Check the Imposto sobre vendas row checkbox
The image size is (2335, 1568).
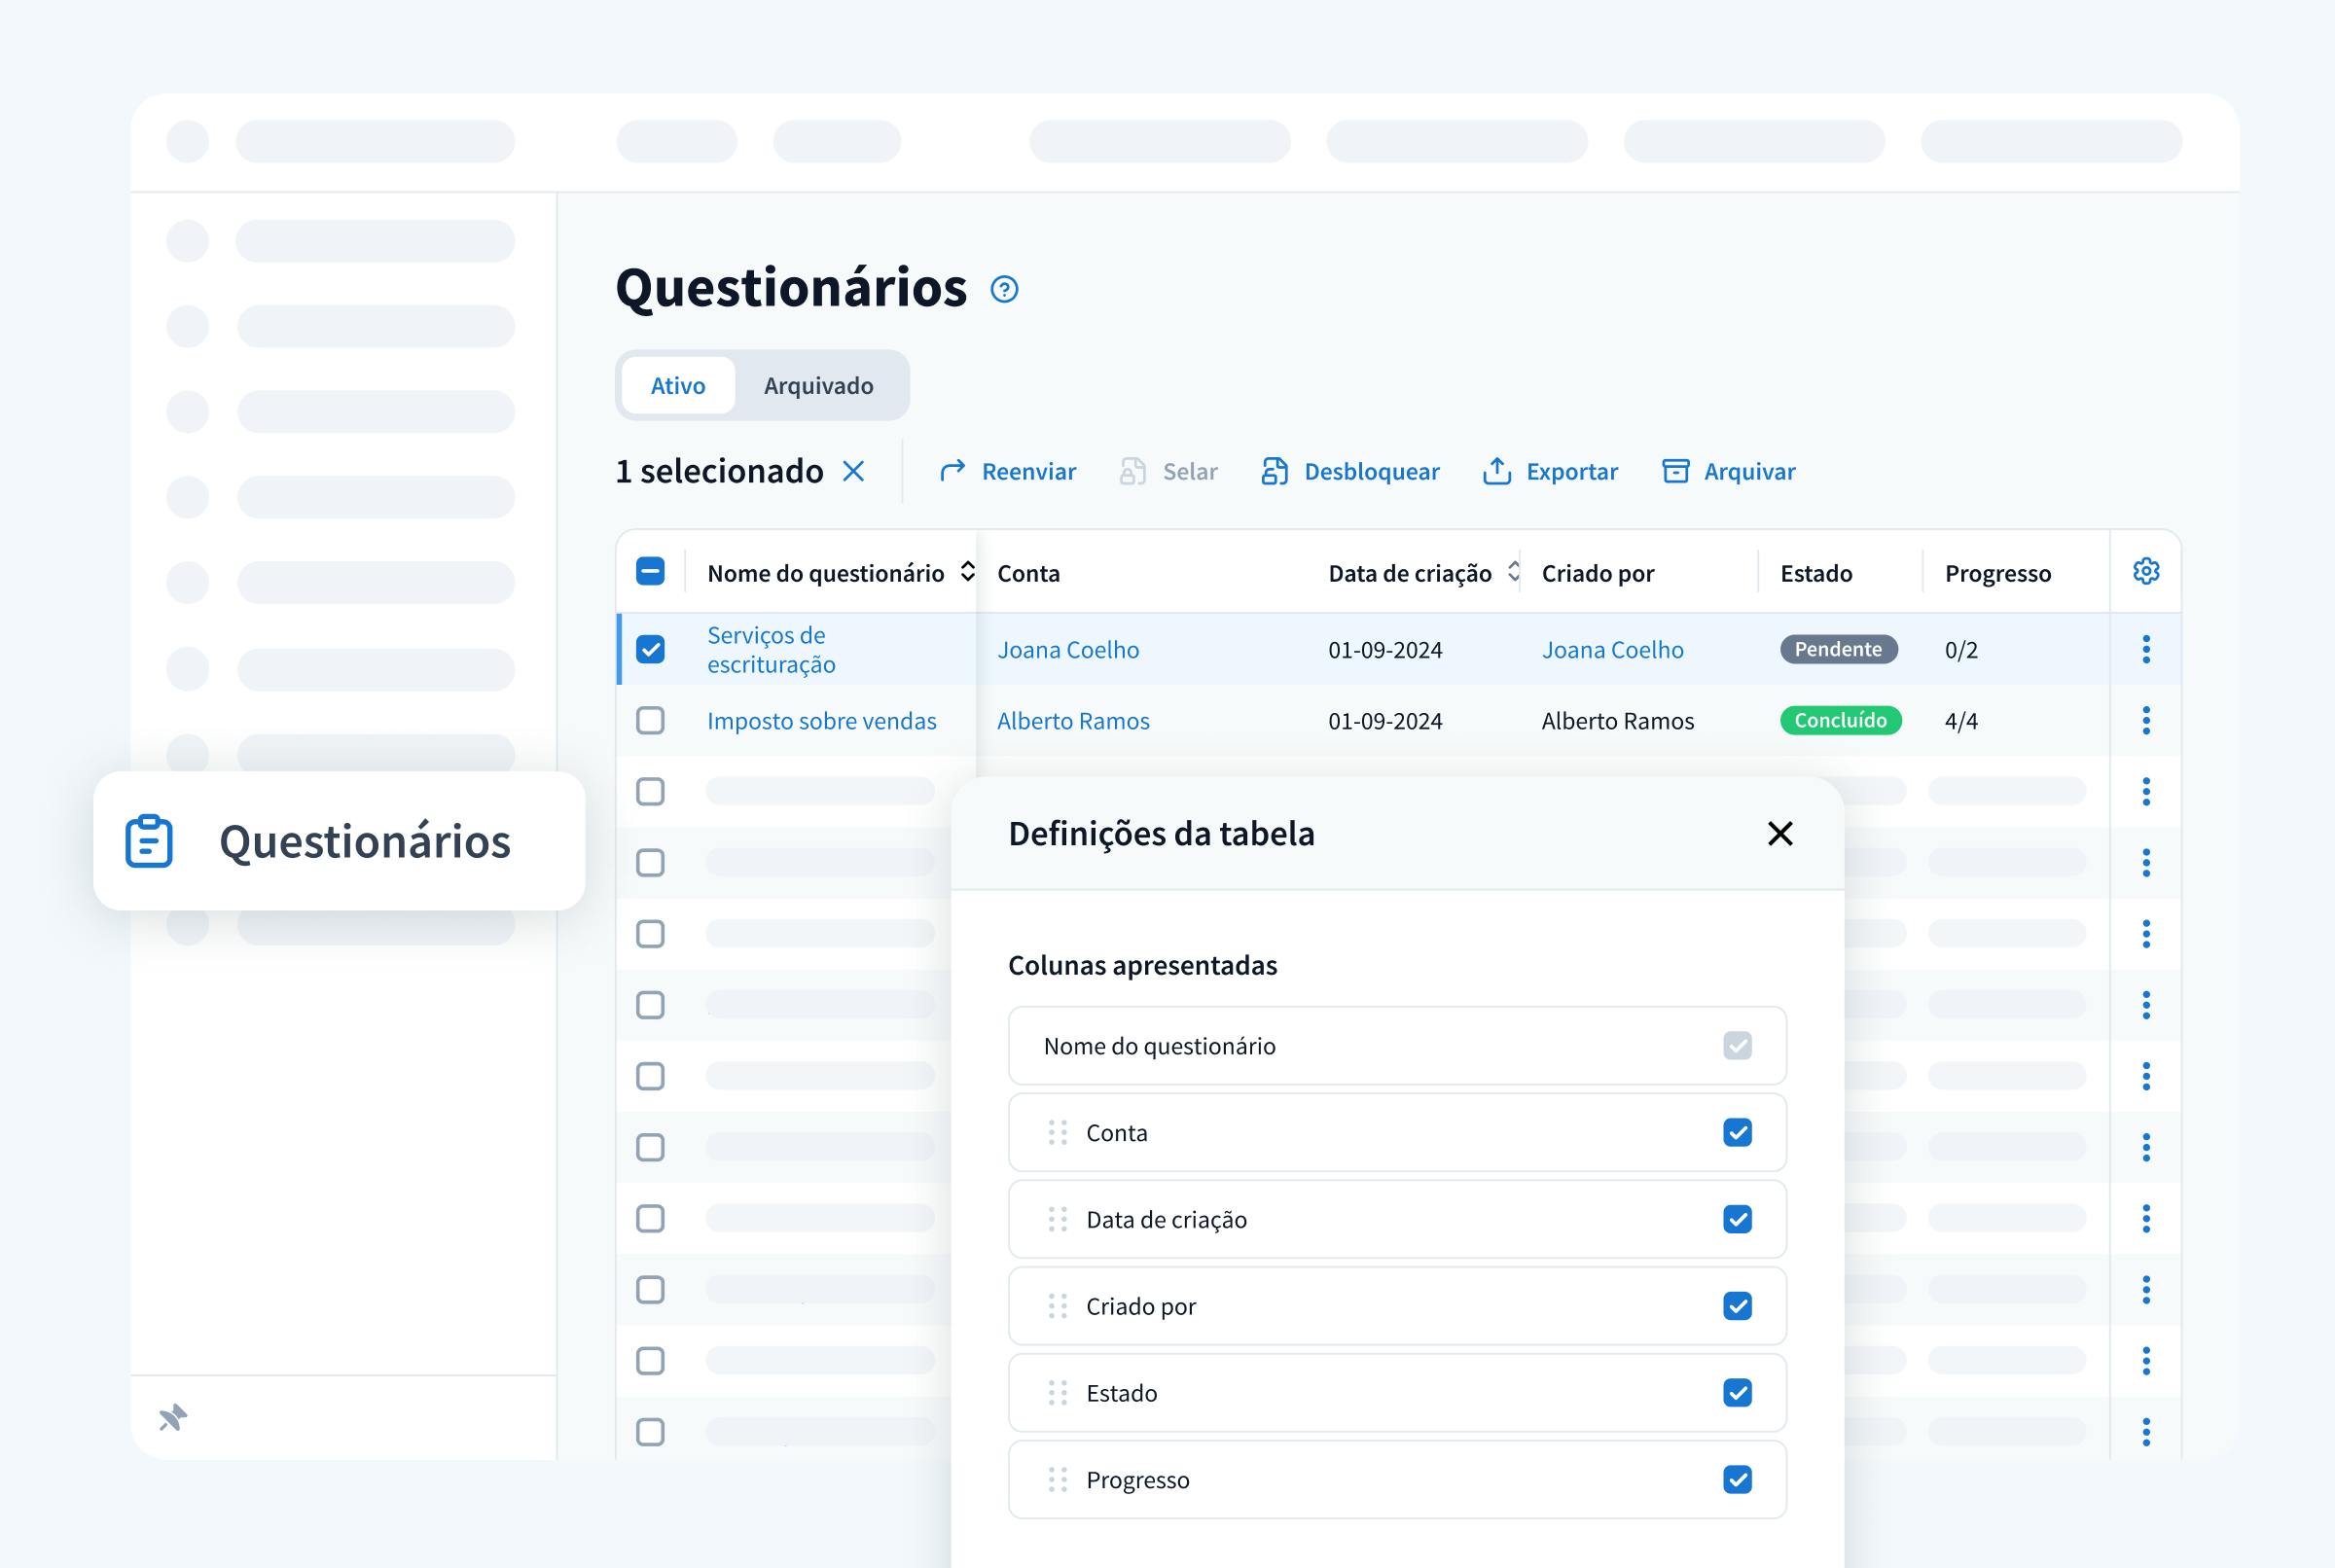tap(650, 720)
